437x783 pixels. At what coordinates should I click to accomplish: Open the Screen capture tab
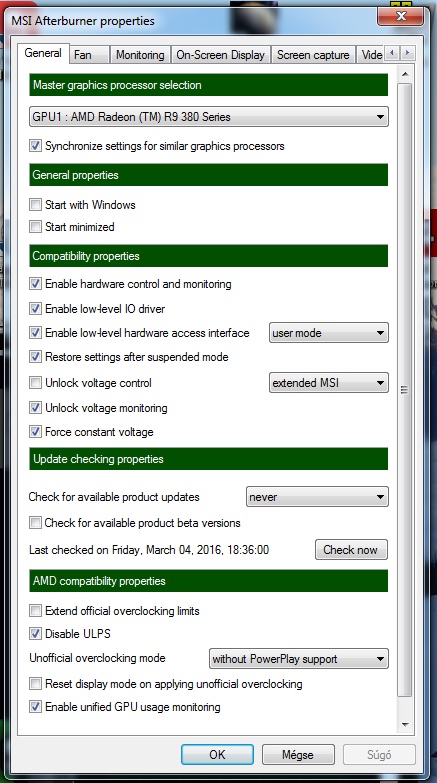(313, 55)
